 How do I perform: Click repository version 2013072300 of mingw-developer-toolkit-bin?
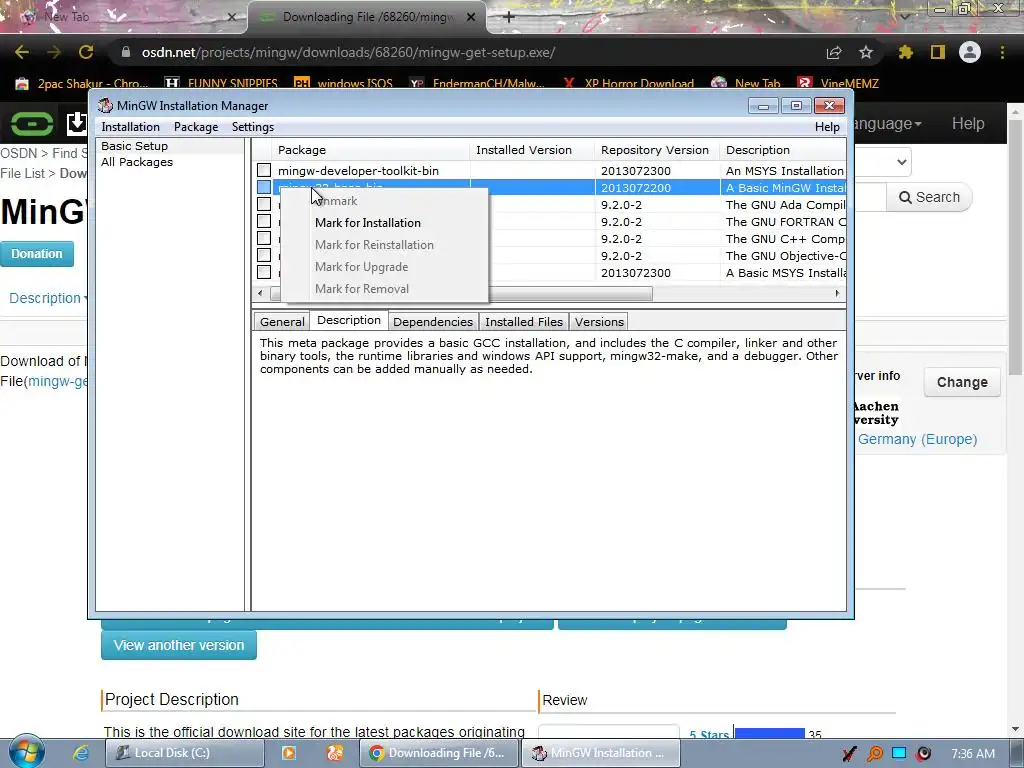(635, 170)
